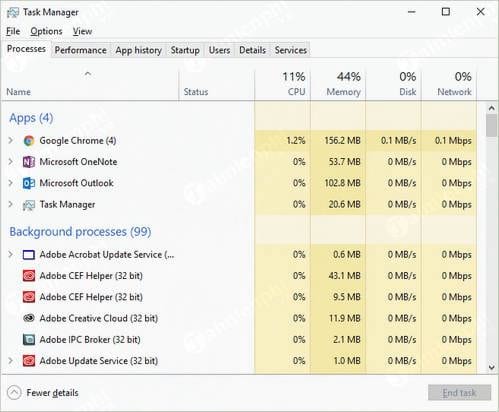Click the 0.1 Mbps network value
The image size is (499, 412).
click(x=453, y=141)
